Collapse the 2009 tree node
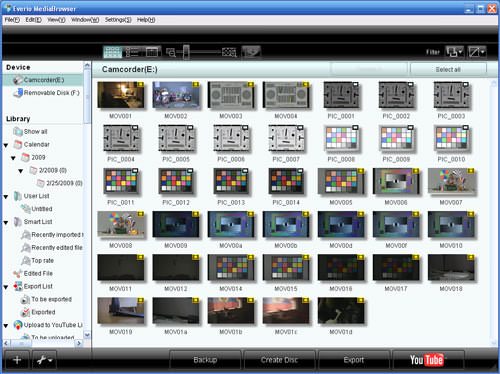500x374 pixels. pos(13,158)
